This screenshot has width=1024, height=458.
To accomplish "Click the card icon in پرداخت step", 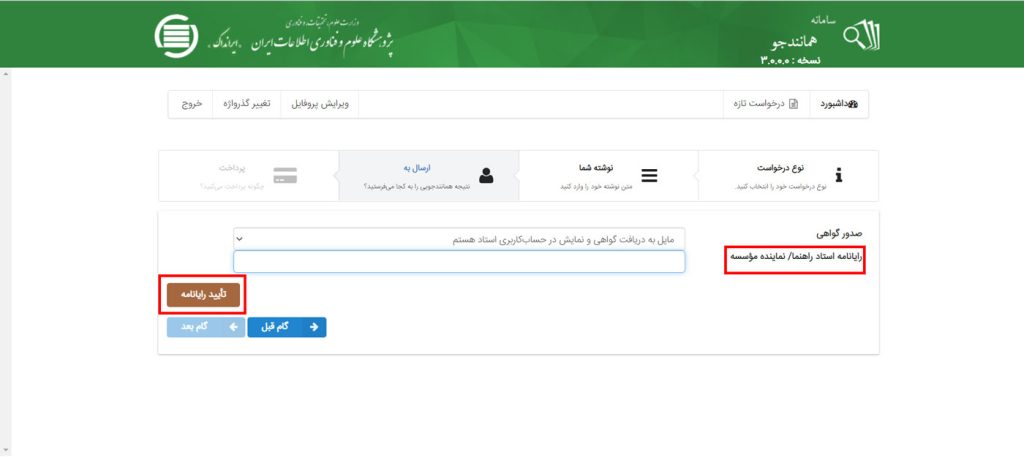I will click(285, 175).
